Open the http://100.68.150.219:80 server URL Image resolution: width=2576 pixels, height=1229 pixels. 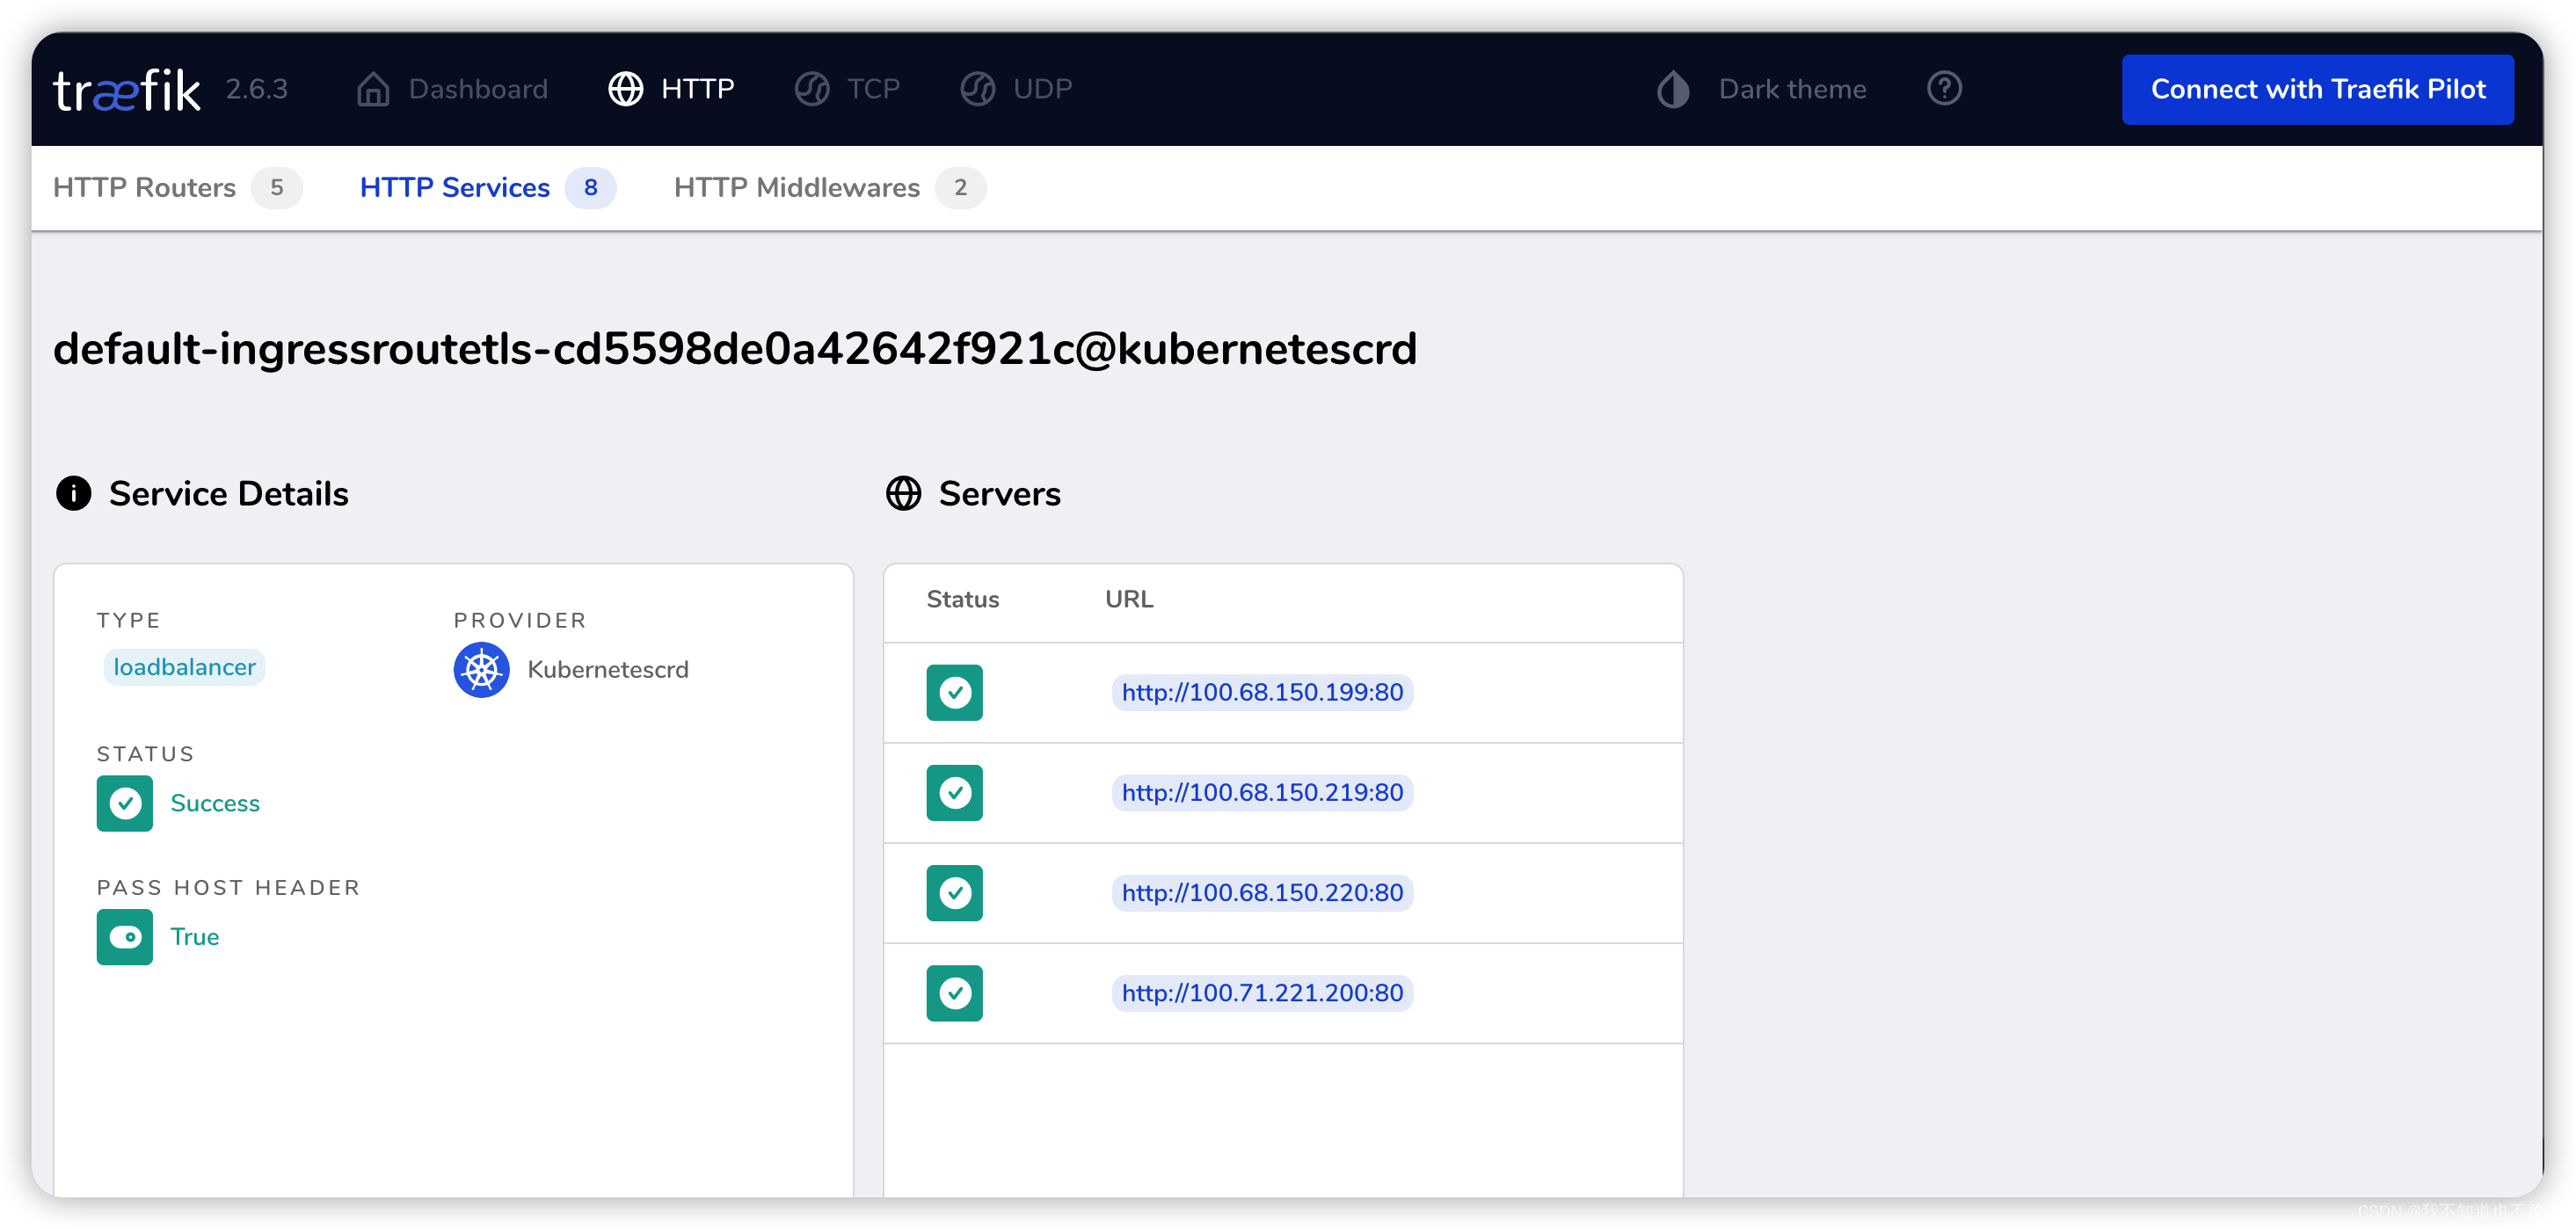1262,793
